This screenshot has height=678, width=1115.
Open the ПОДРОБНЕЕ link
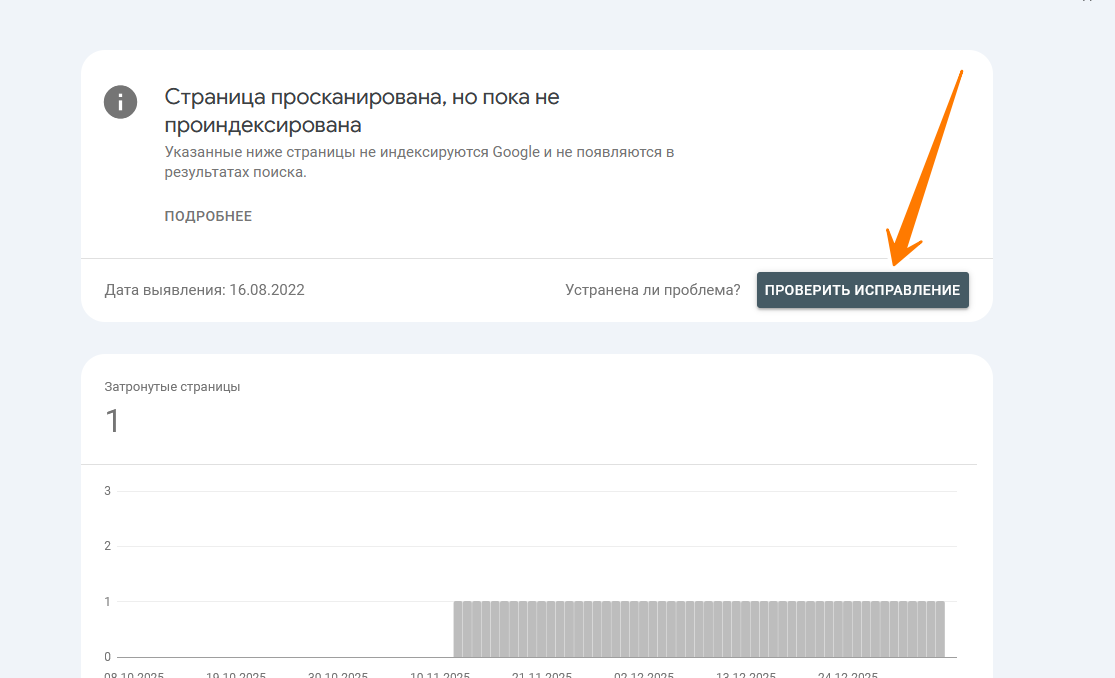tap(208, 216)
